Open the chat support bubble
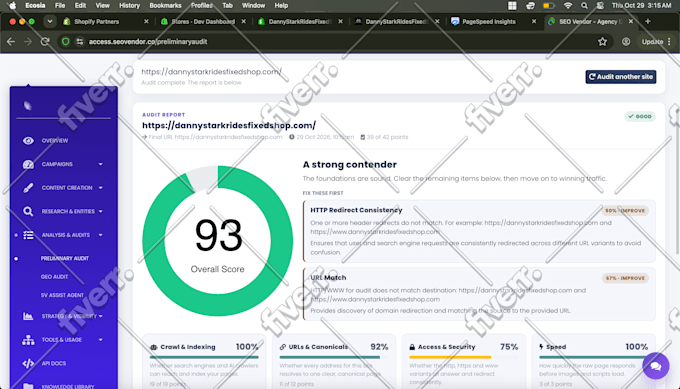 (656, 366)
